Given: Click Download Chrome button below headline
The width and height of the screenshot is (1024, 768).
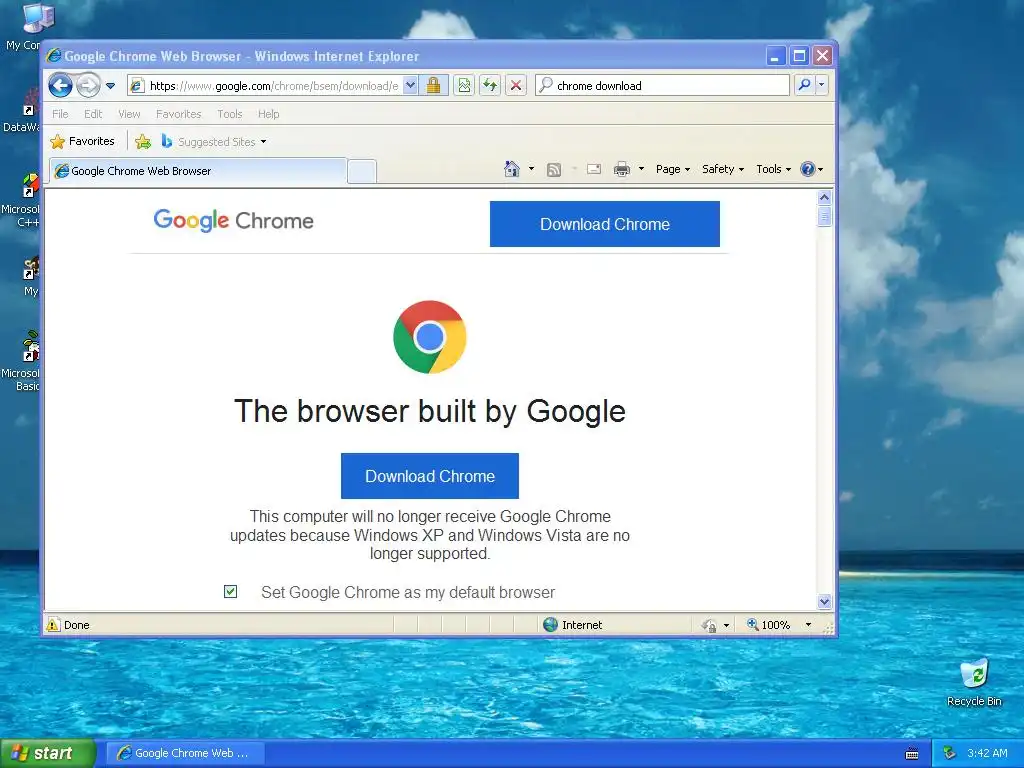Looking at the screenshot, I should (x=430, y=476).
